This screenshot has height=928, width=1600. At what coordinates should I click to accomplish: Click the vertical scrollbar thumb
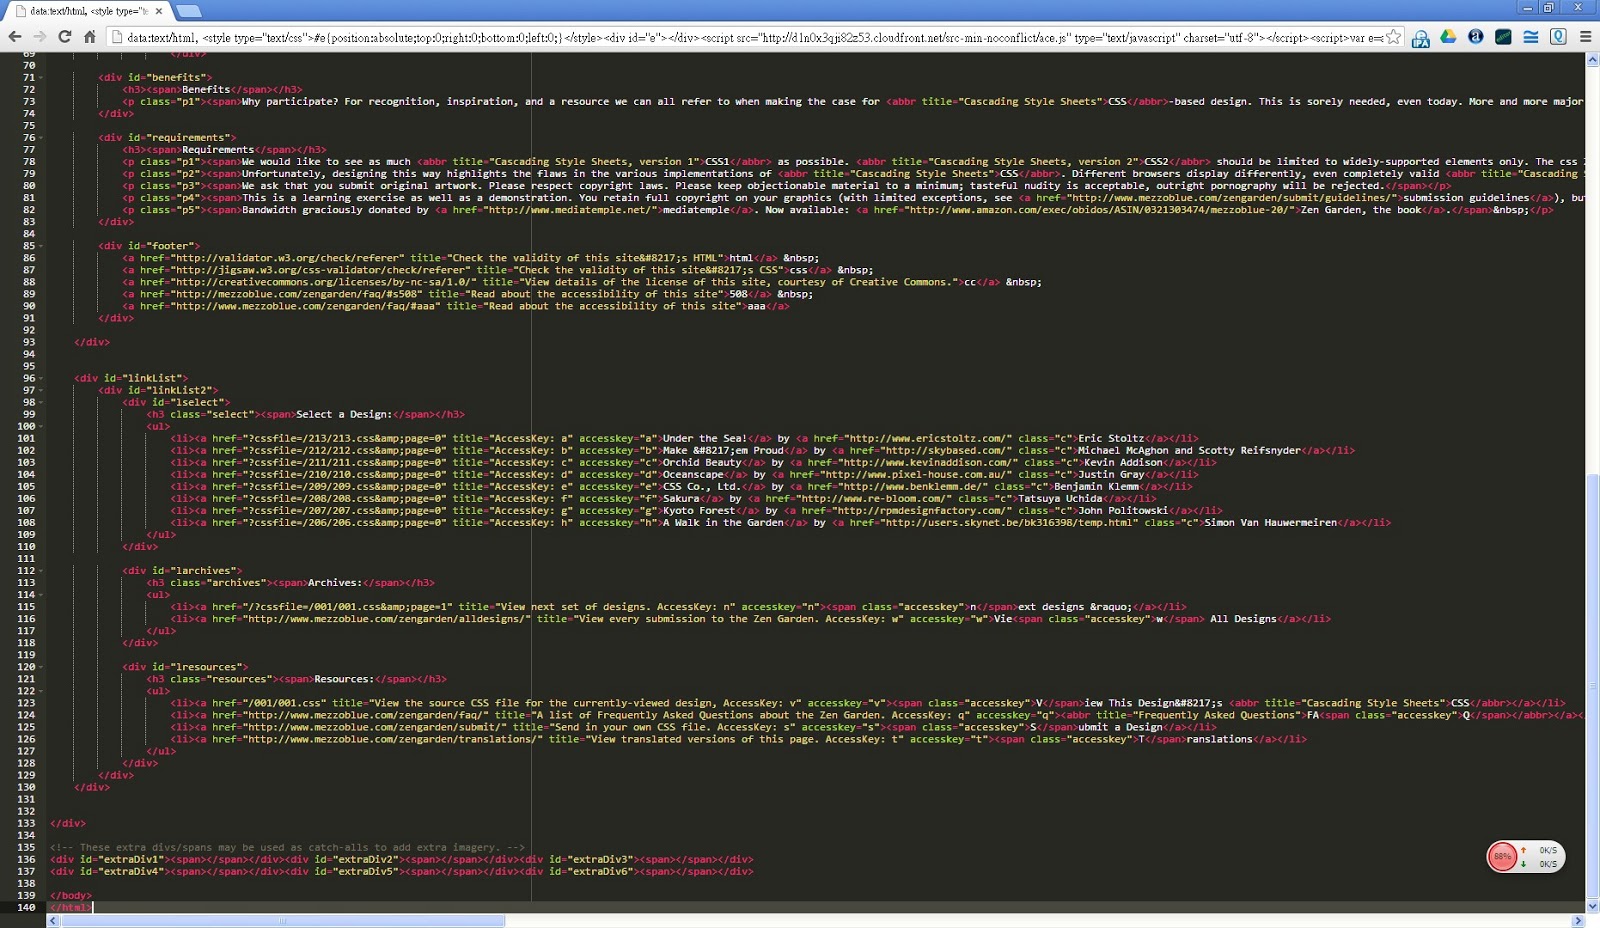(x=1592, y=685)
